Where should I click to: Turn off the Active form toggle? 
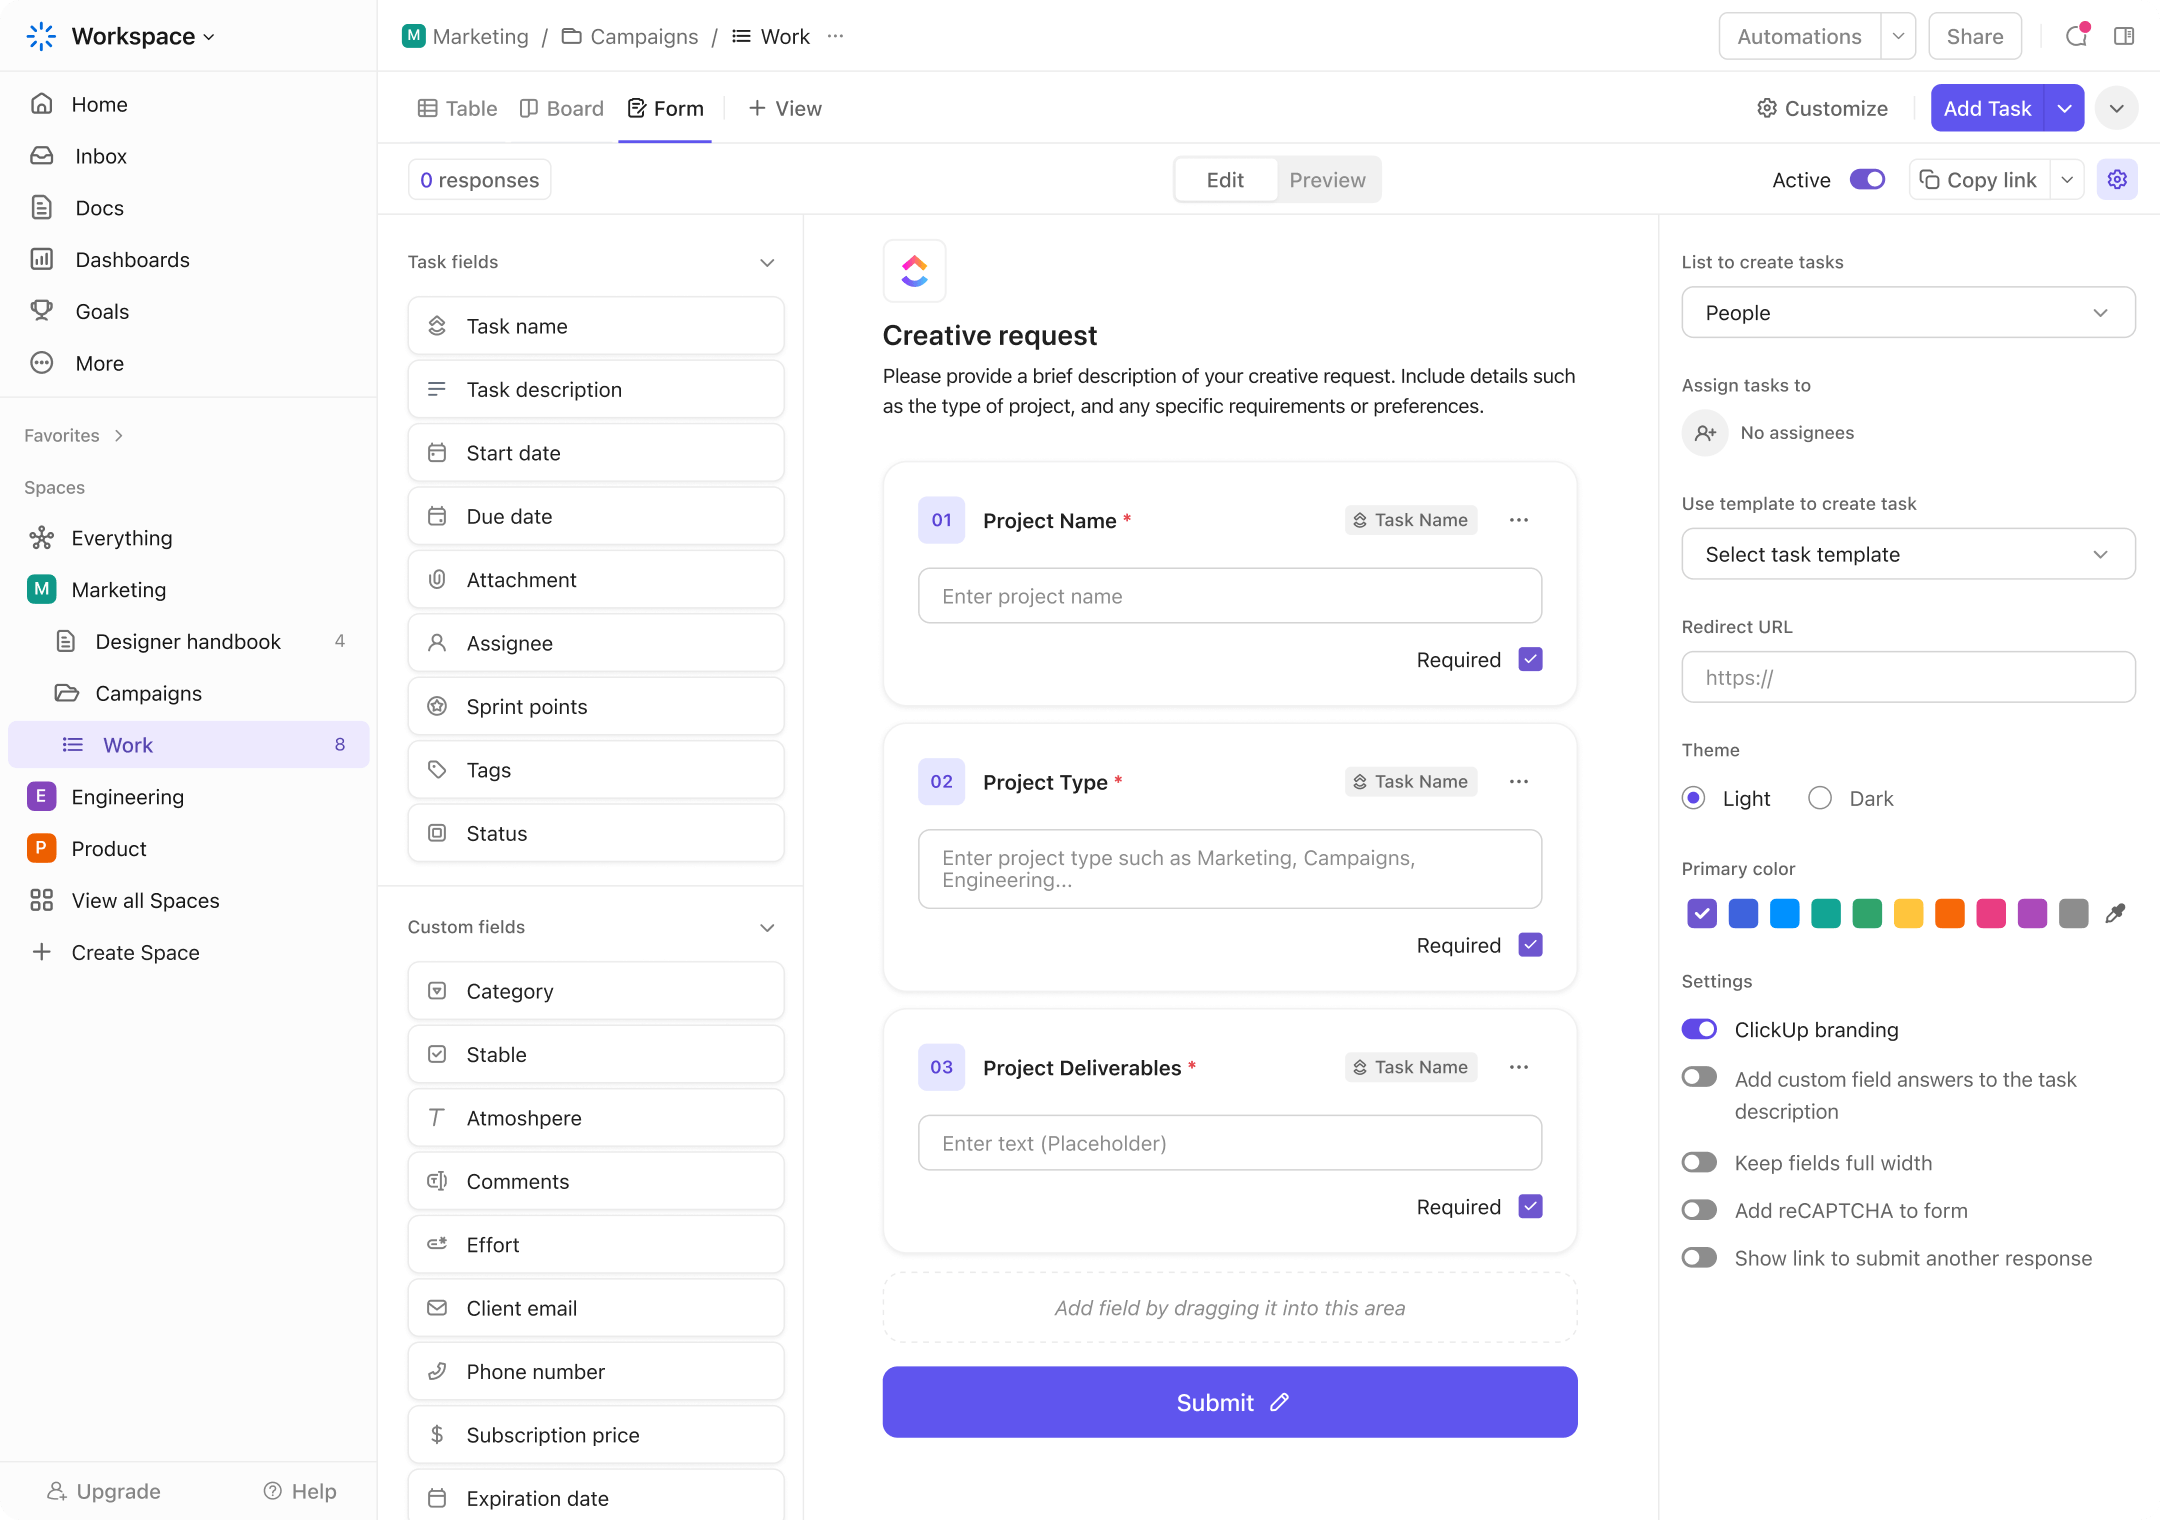[x=1866, y=180]
